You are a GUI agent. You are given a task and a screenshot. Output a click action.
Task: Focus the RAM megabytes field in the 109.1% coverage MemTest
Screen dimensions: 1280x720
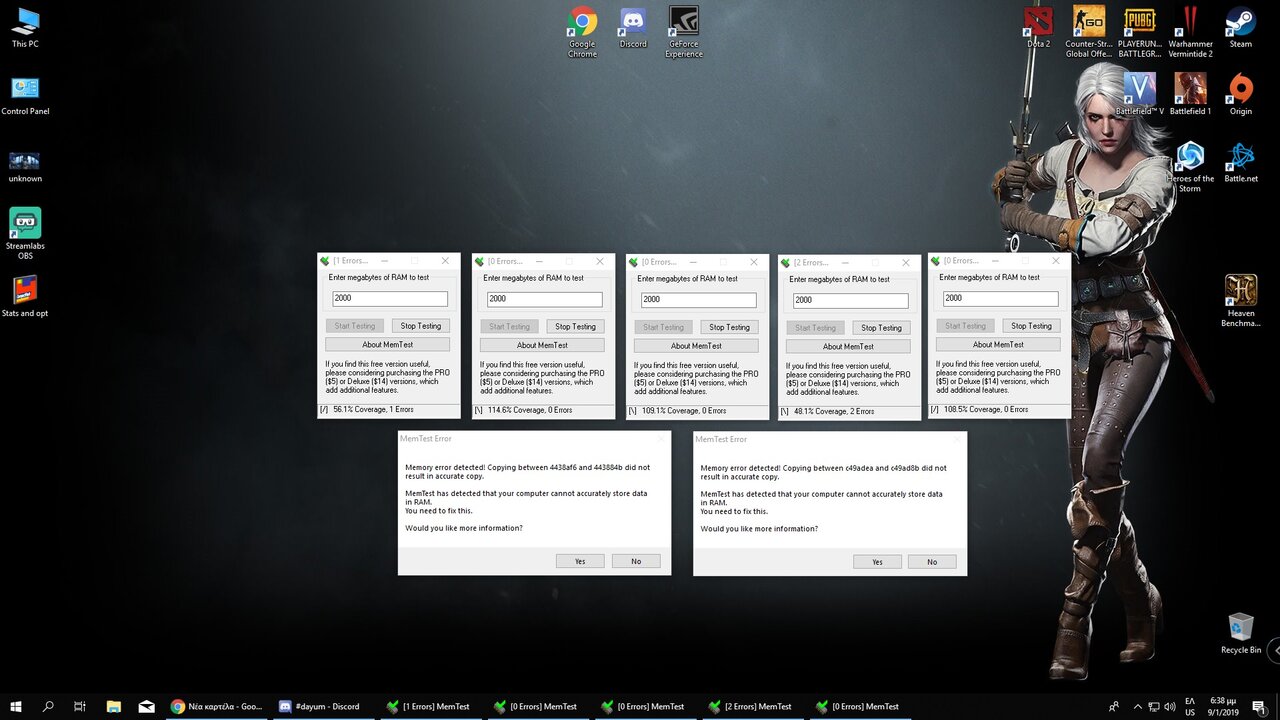[698, 300]
